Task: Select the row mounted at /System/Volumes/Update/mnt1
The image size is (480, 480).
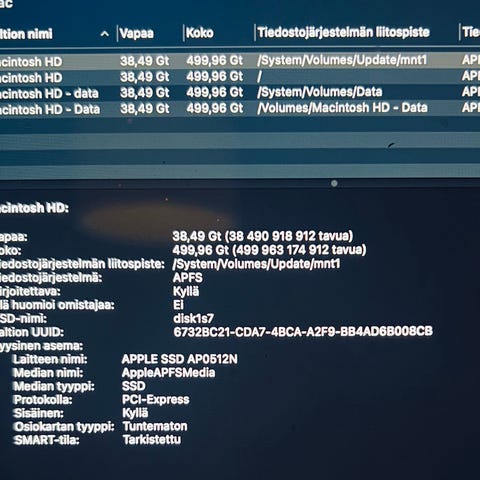Action: [240, 61]
